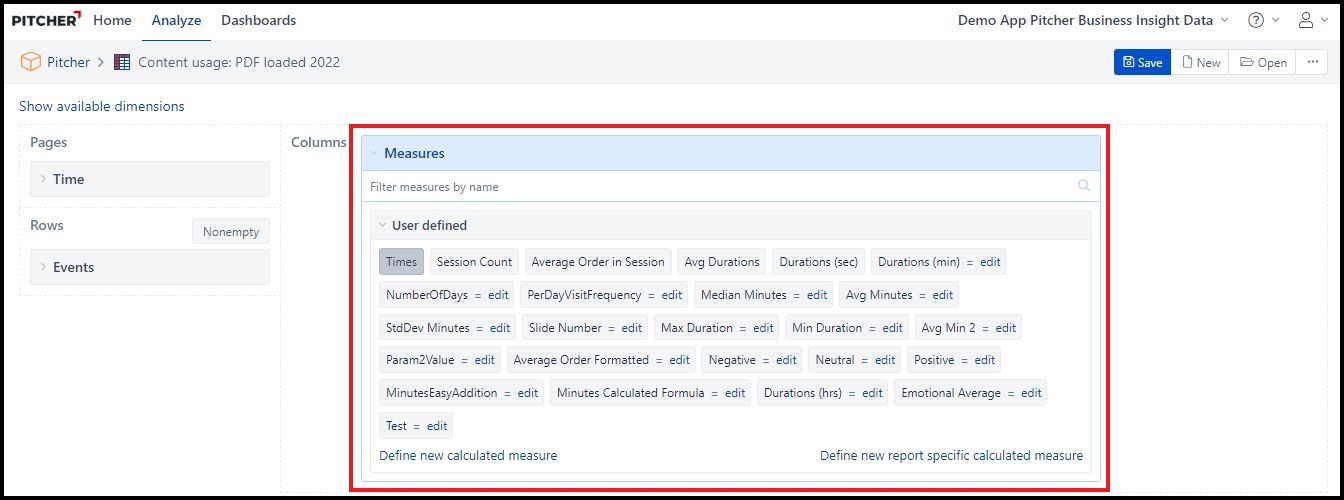This screenshot has width=1344, height=500.
Task: Open the user profile menu
Action: coord(1306,20)
